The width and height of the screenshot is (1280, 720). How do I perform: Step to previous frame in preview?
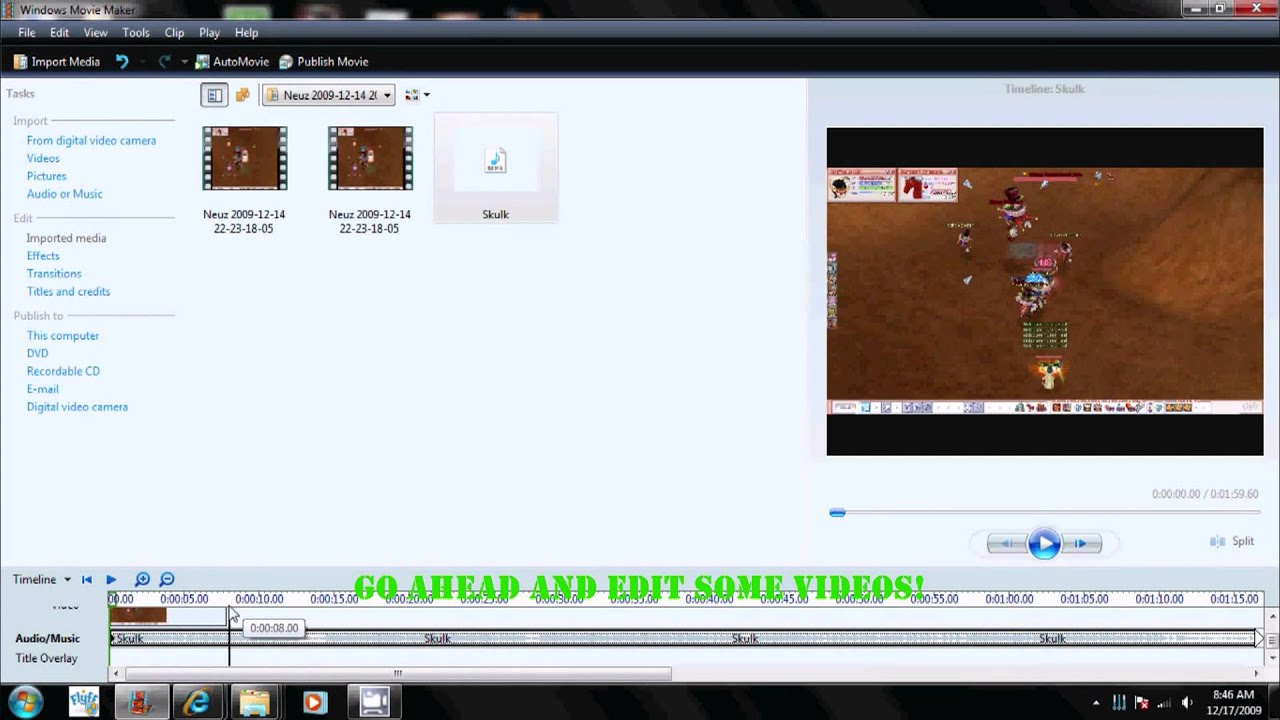1007,544
